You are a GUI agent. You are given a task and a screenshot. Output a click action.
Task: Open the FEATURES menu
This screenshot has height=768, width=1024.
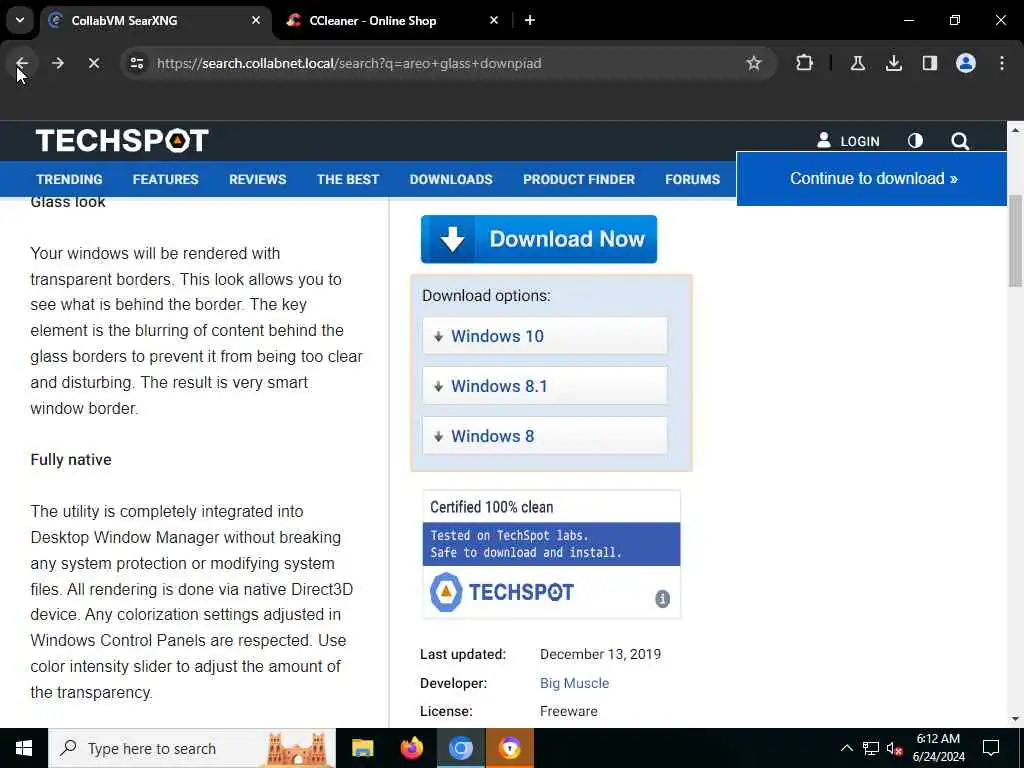pos(165,179)
